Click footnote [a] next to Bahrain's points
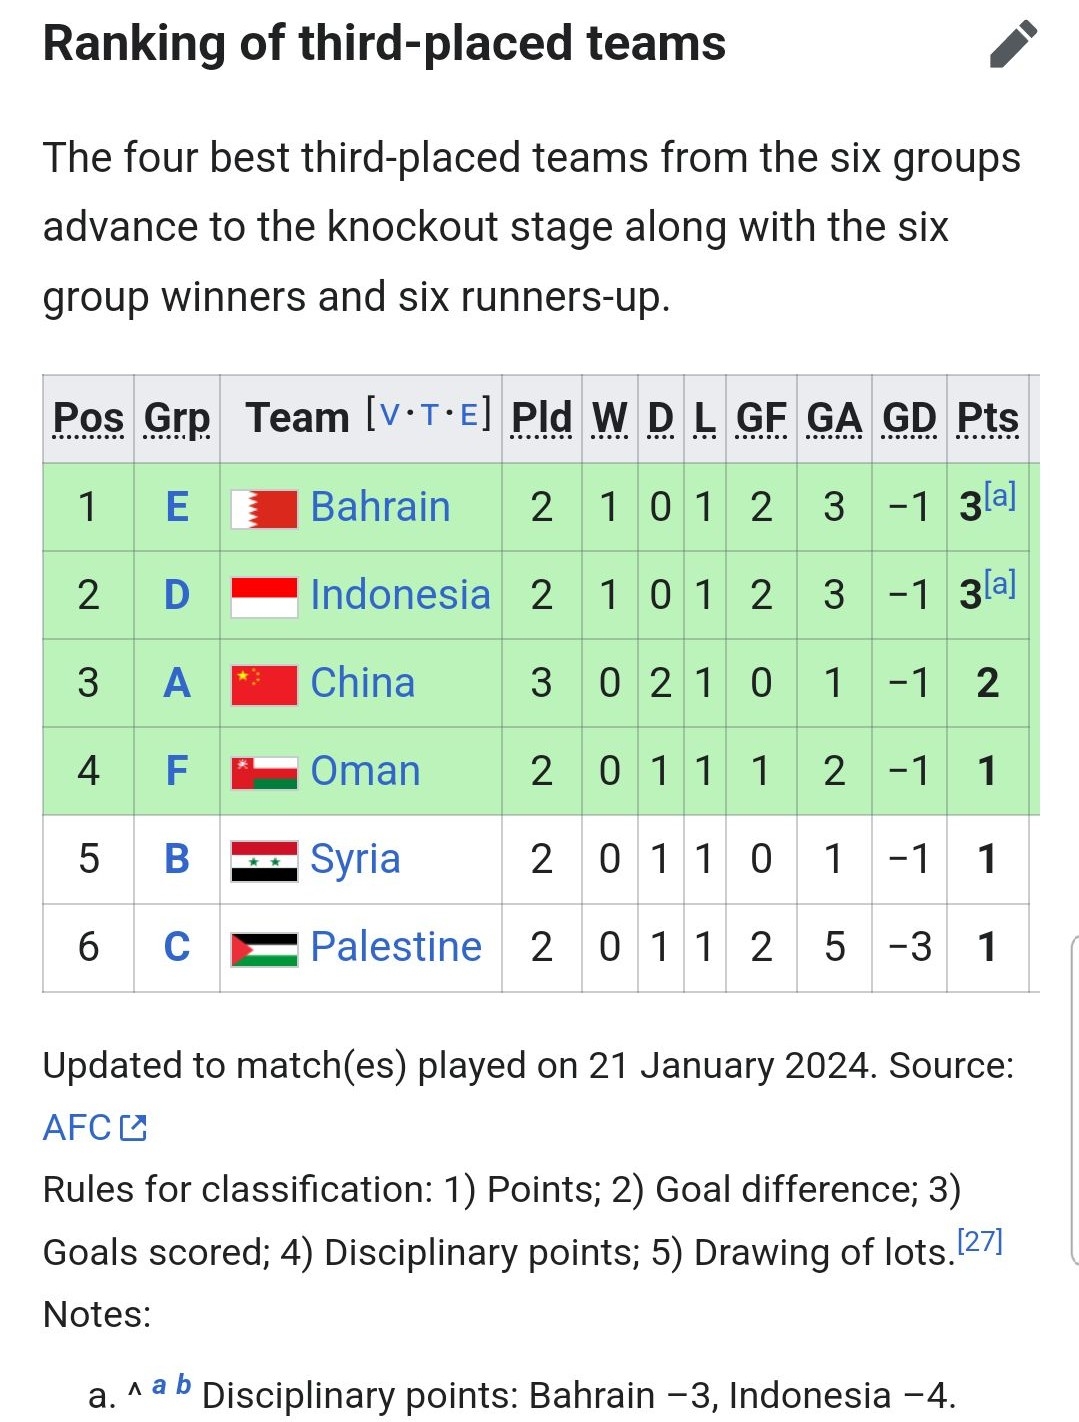Screen dimensions: 1079x1422 coord(1000,495)
